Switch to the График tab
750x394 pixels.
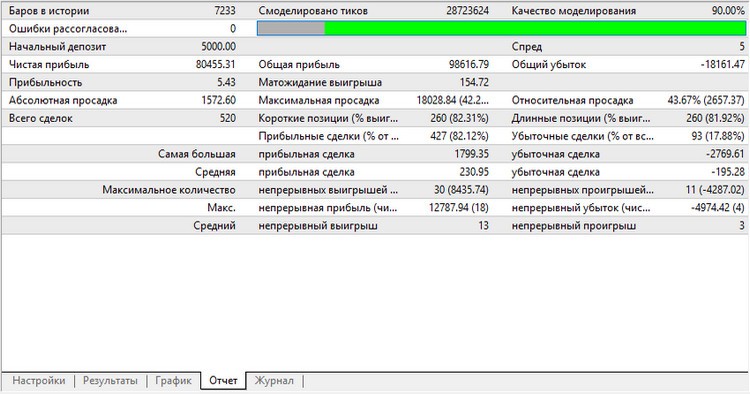click(x=173, y=381)
